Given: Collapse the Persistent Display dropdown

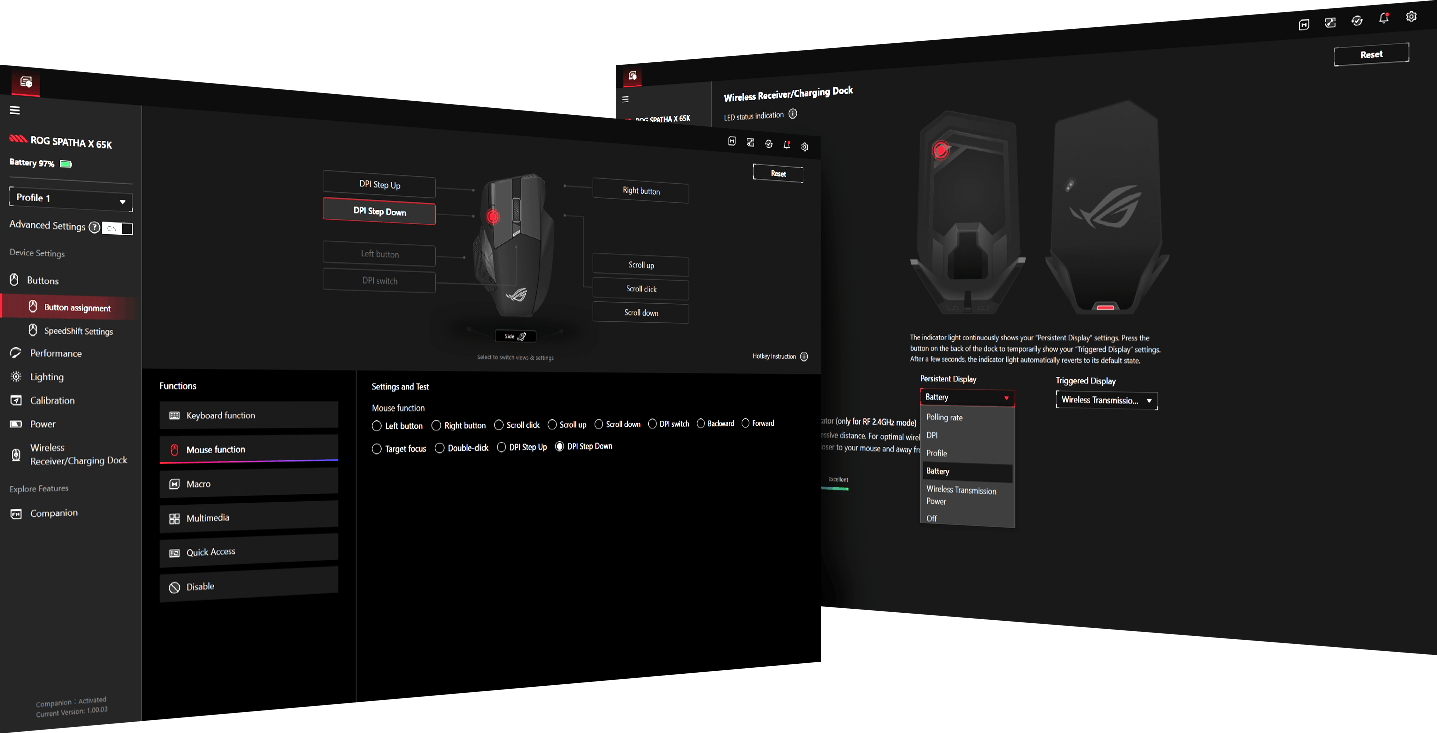Looking at the screenshot, I should [967, 397].
